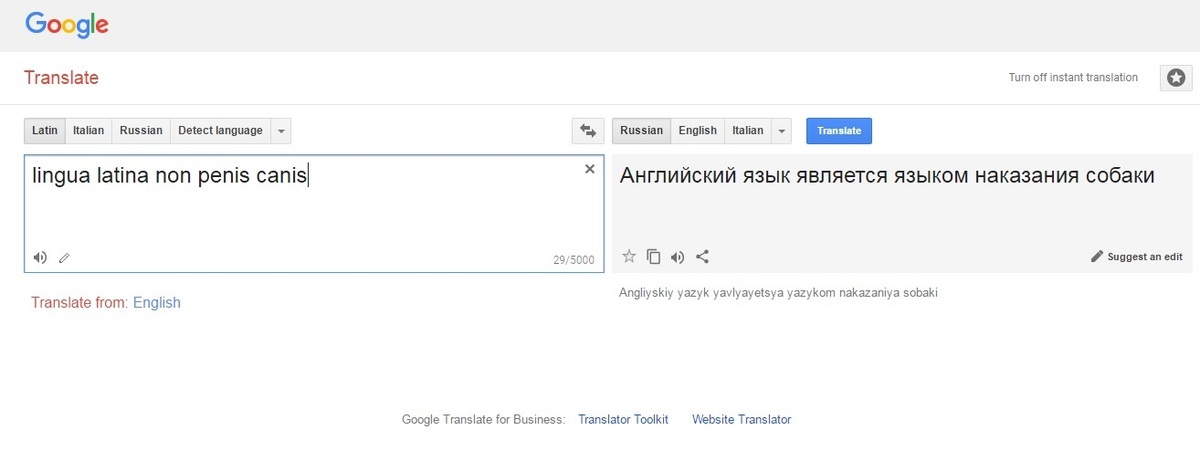Open the Website Translator link

[x=741, y=420]
